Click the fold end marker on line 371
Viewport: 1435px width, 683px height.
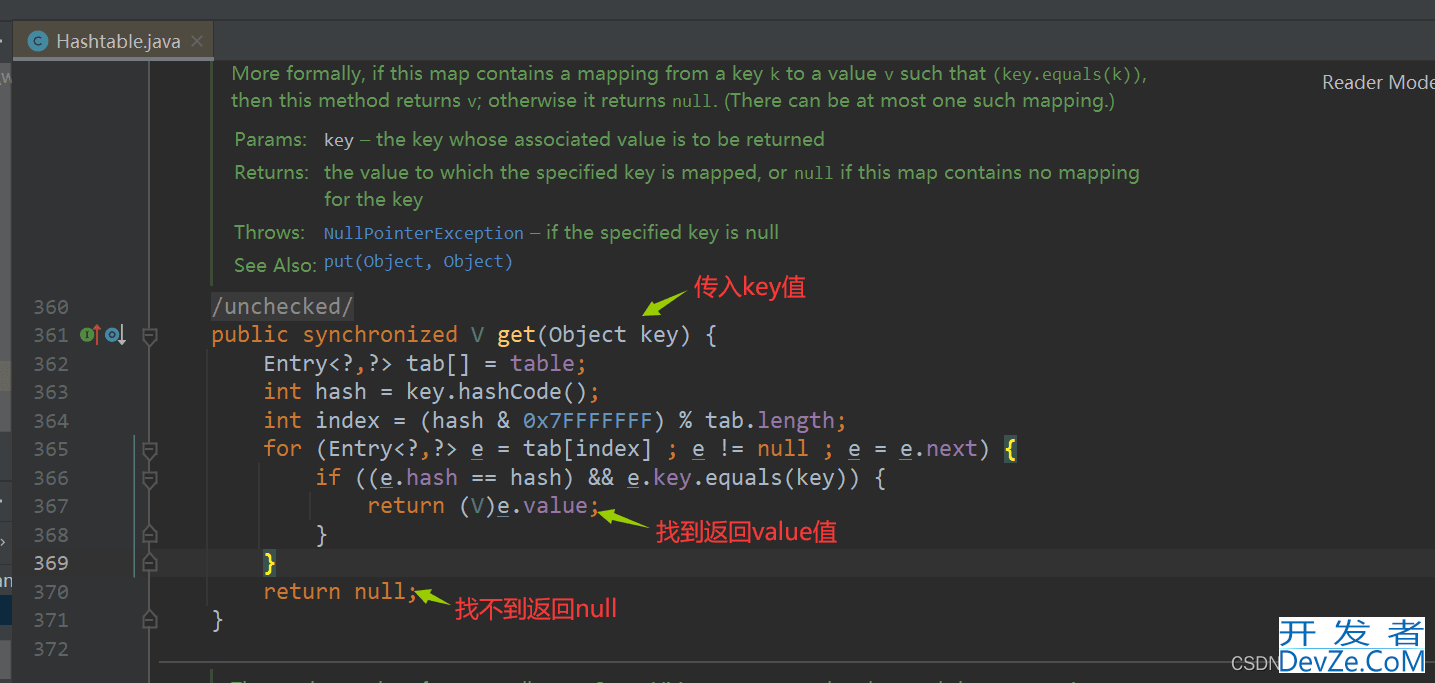[x=150, y=620]
